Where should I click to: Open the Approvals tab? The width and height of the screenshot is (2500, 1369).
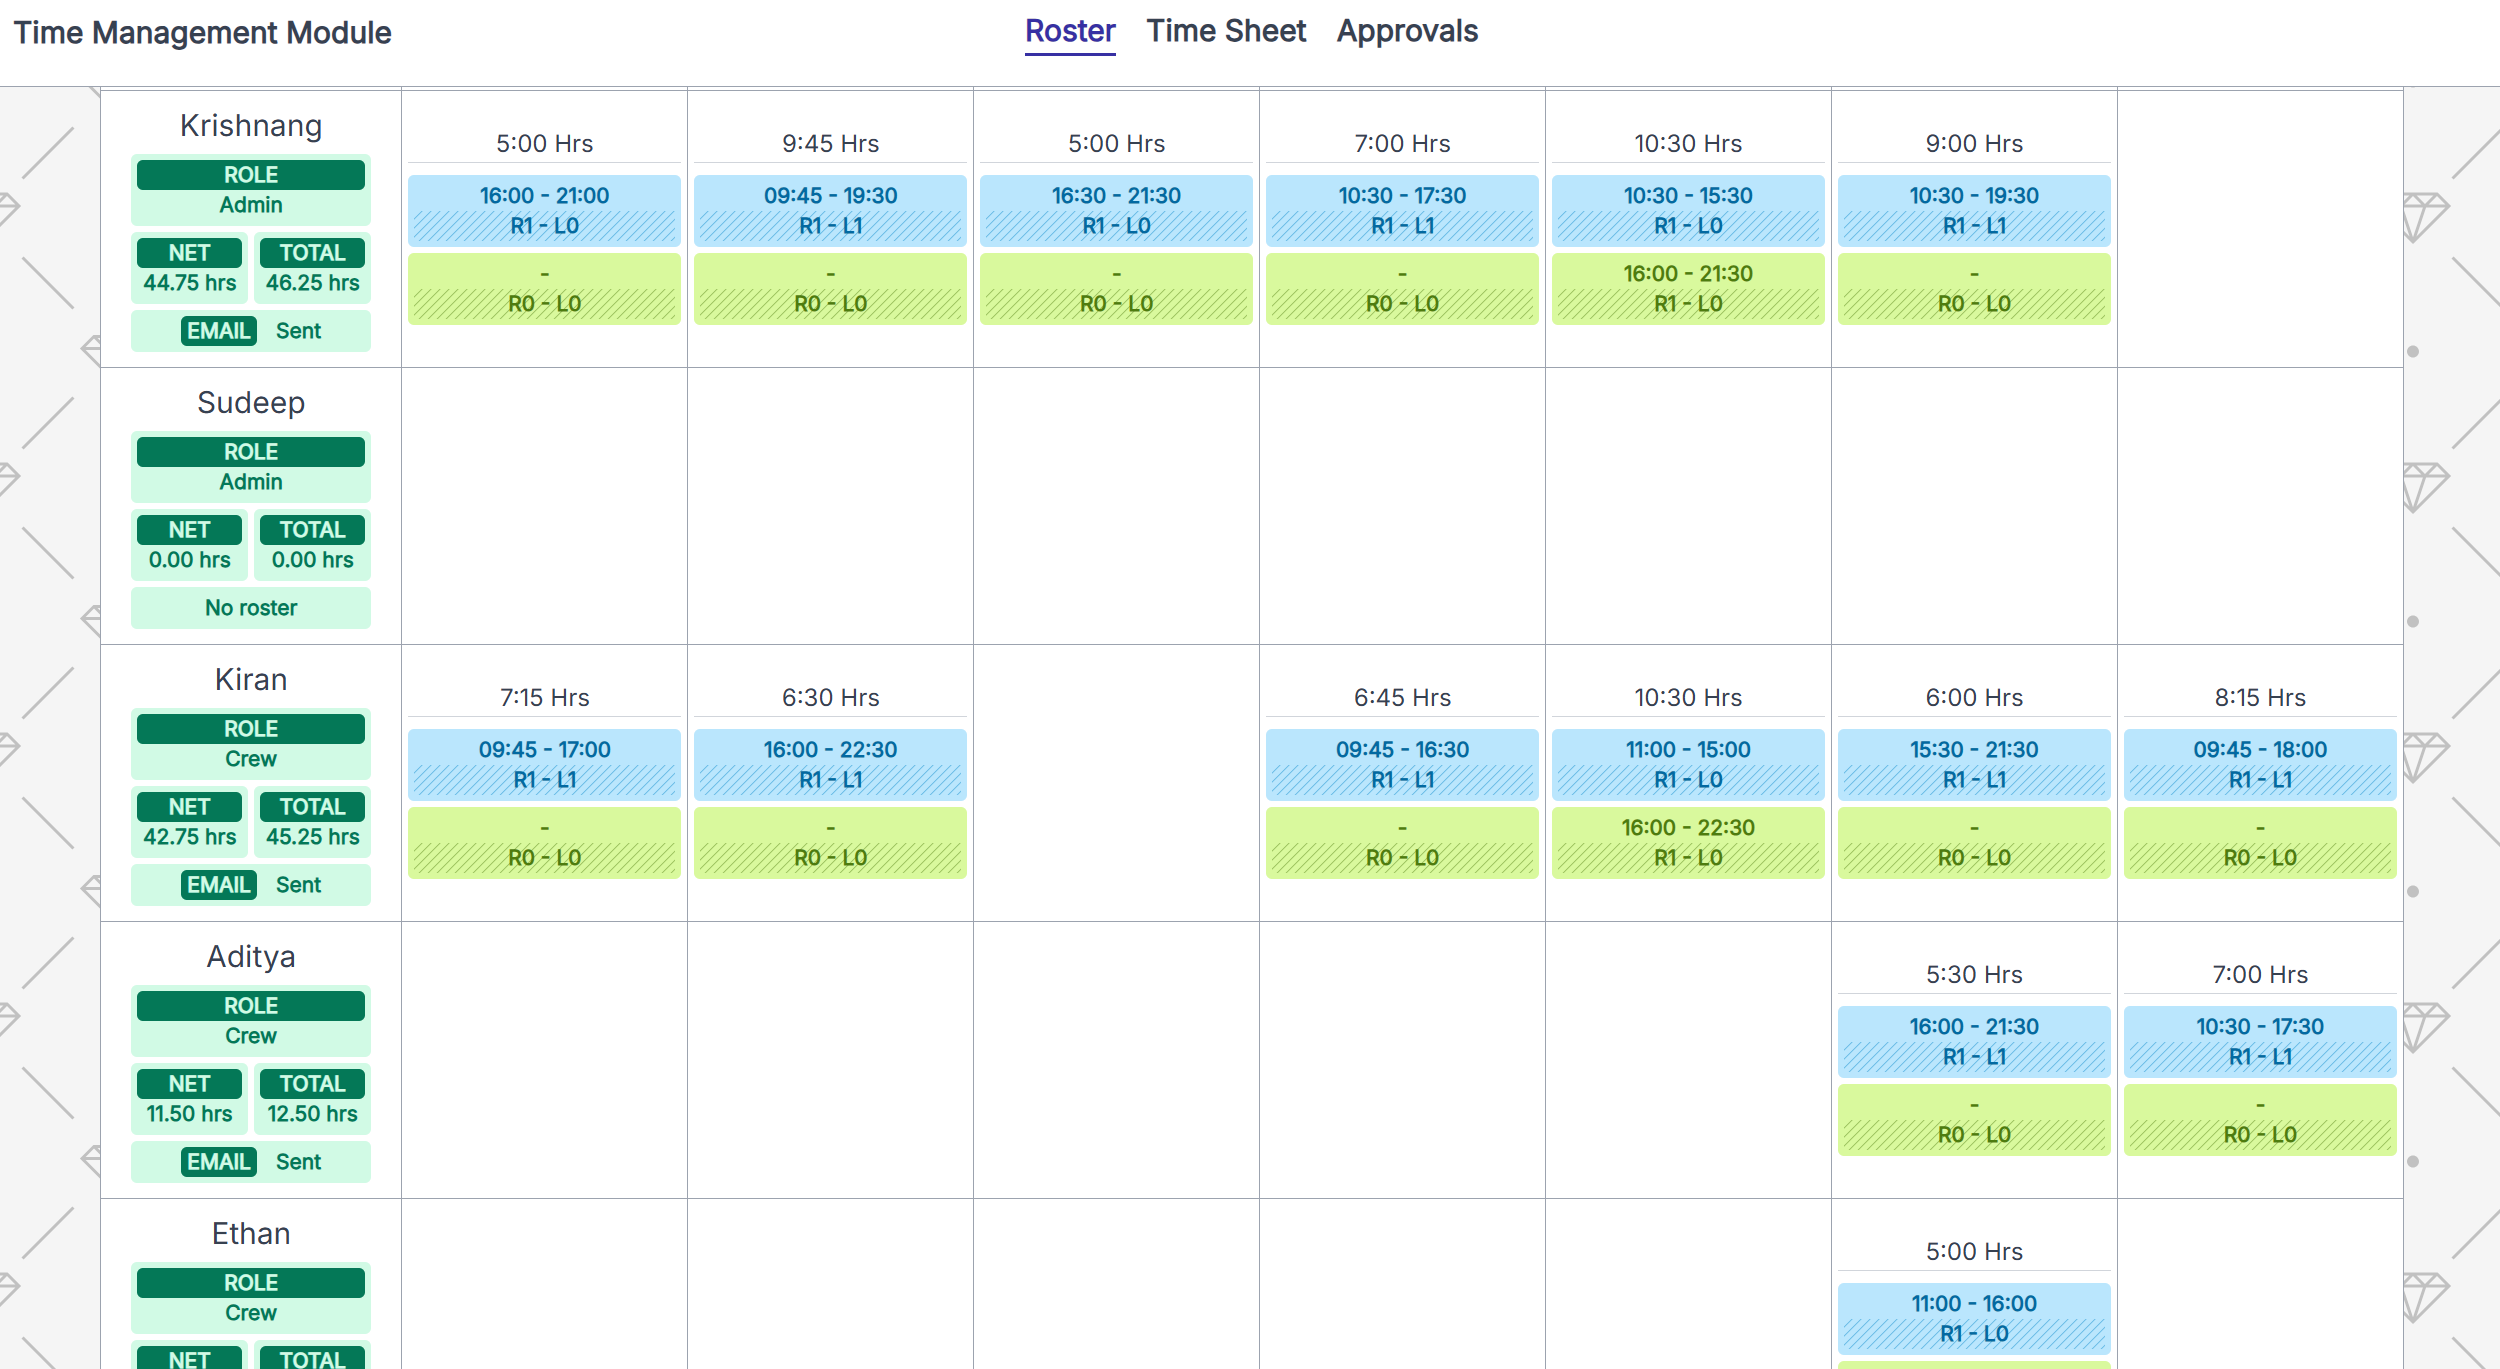pyautogui.click(x=1407, y=31)
